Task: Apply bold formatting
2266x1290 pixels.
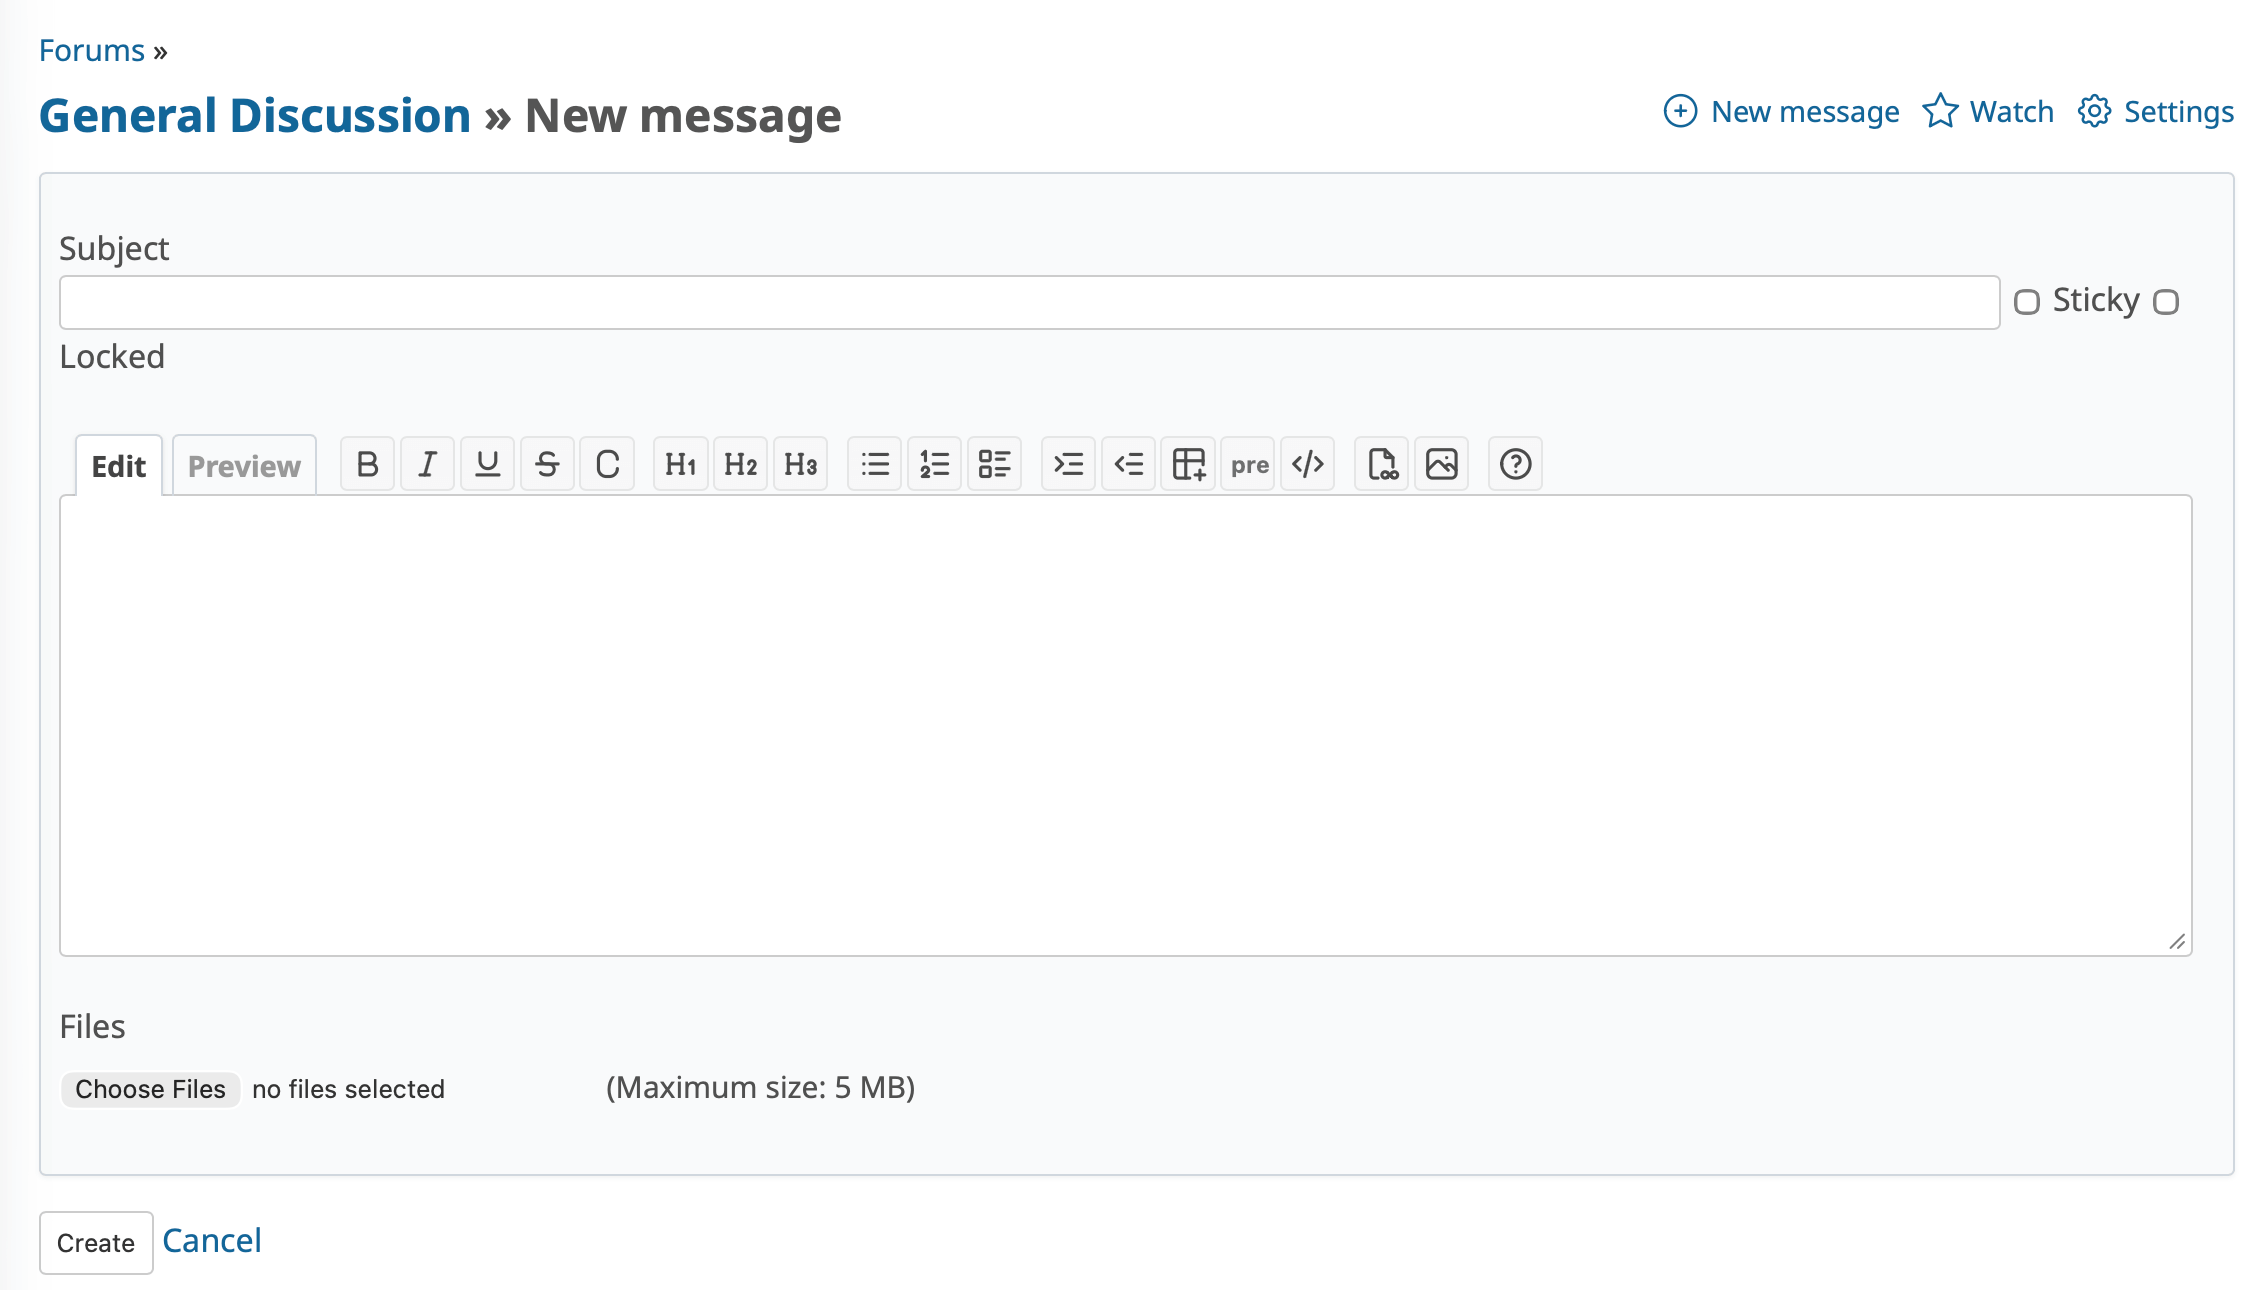Action: pos(367,463)
